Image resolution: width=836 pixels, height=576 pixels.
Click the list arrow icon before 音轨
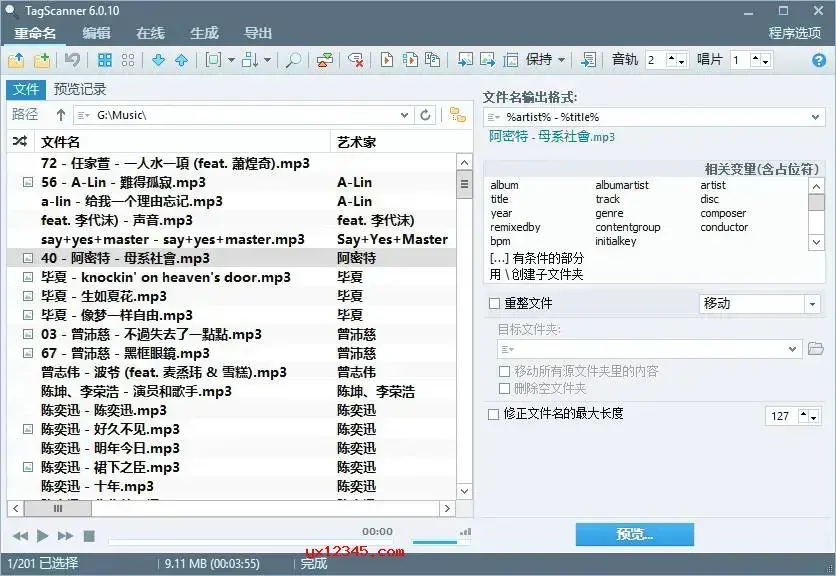pos(588,60)
